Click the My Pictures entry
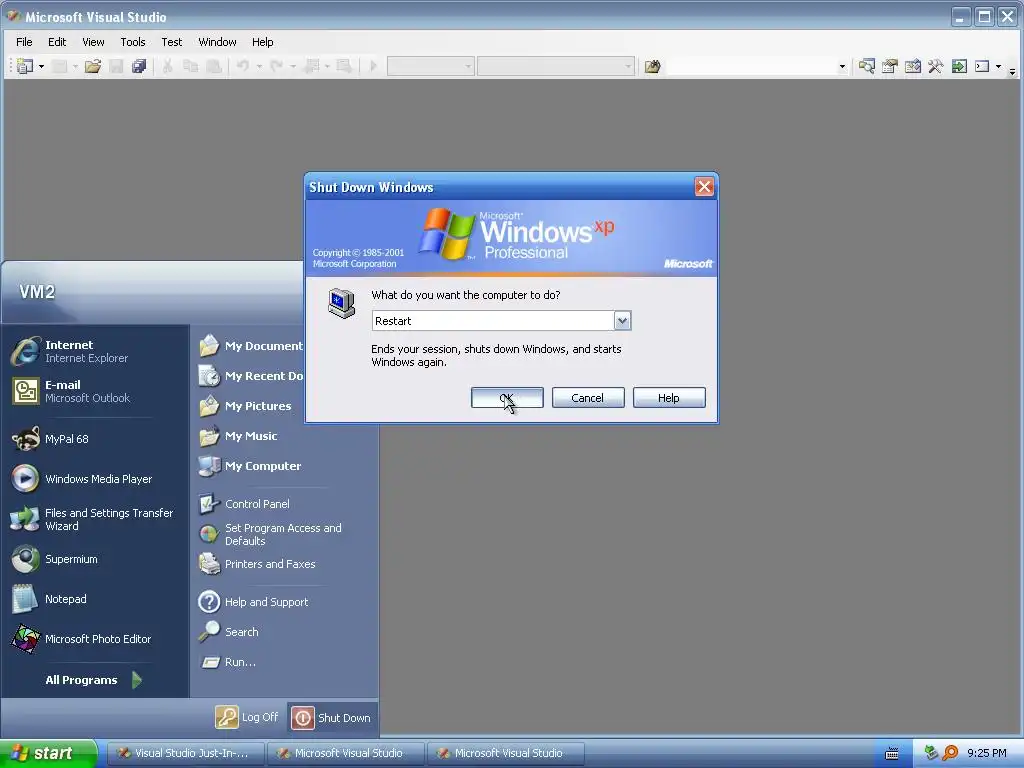The width and height of the screenshot is (1024, 768). (257, 406)
